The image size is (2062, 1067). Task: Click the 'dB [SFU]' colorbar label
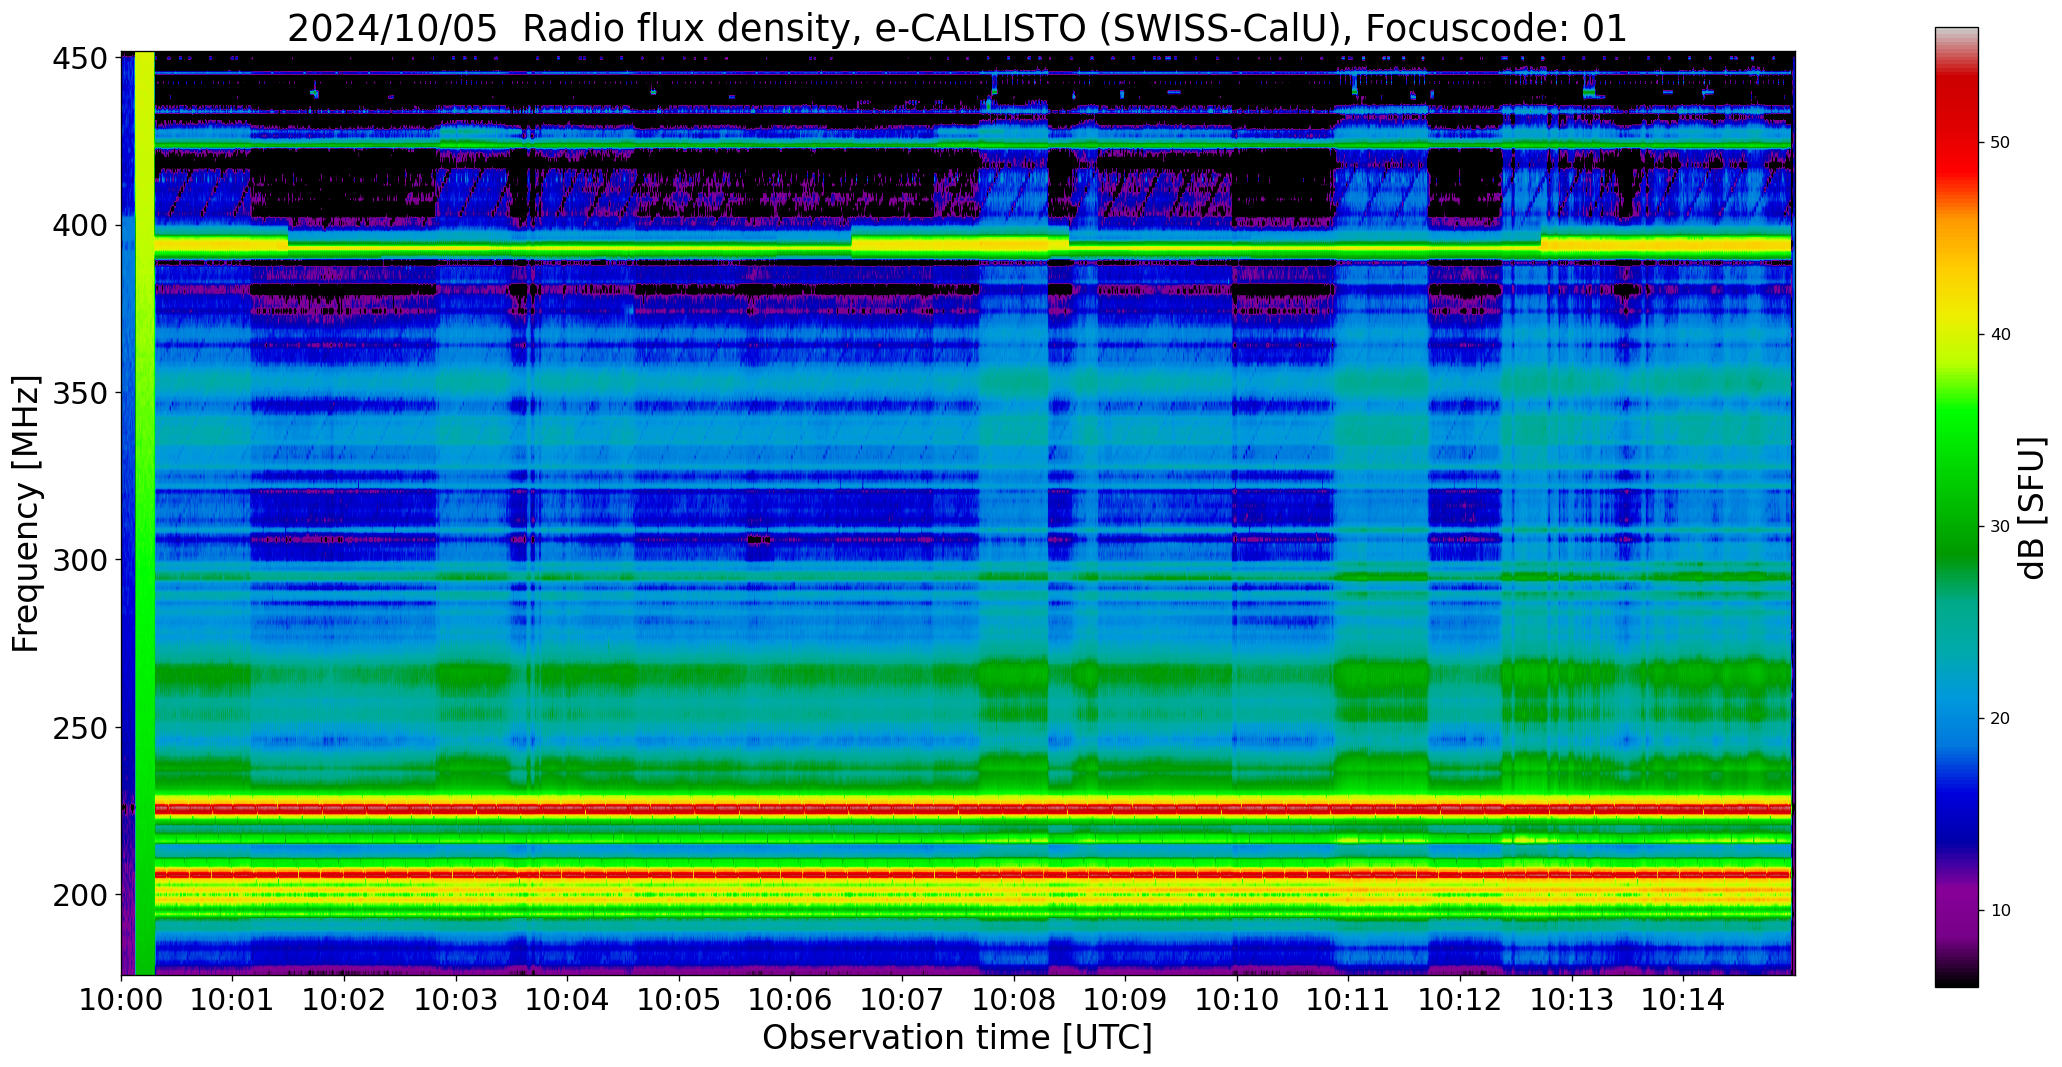(2032, 508)
